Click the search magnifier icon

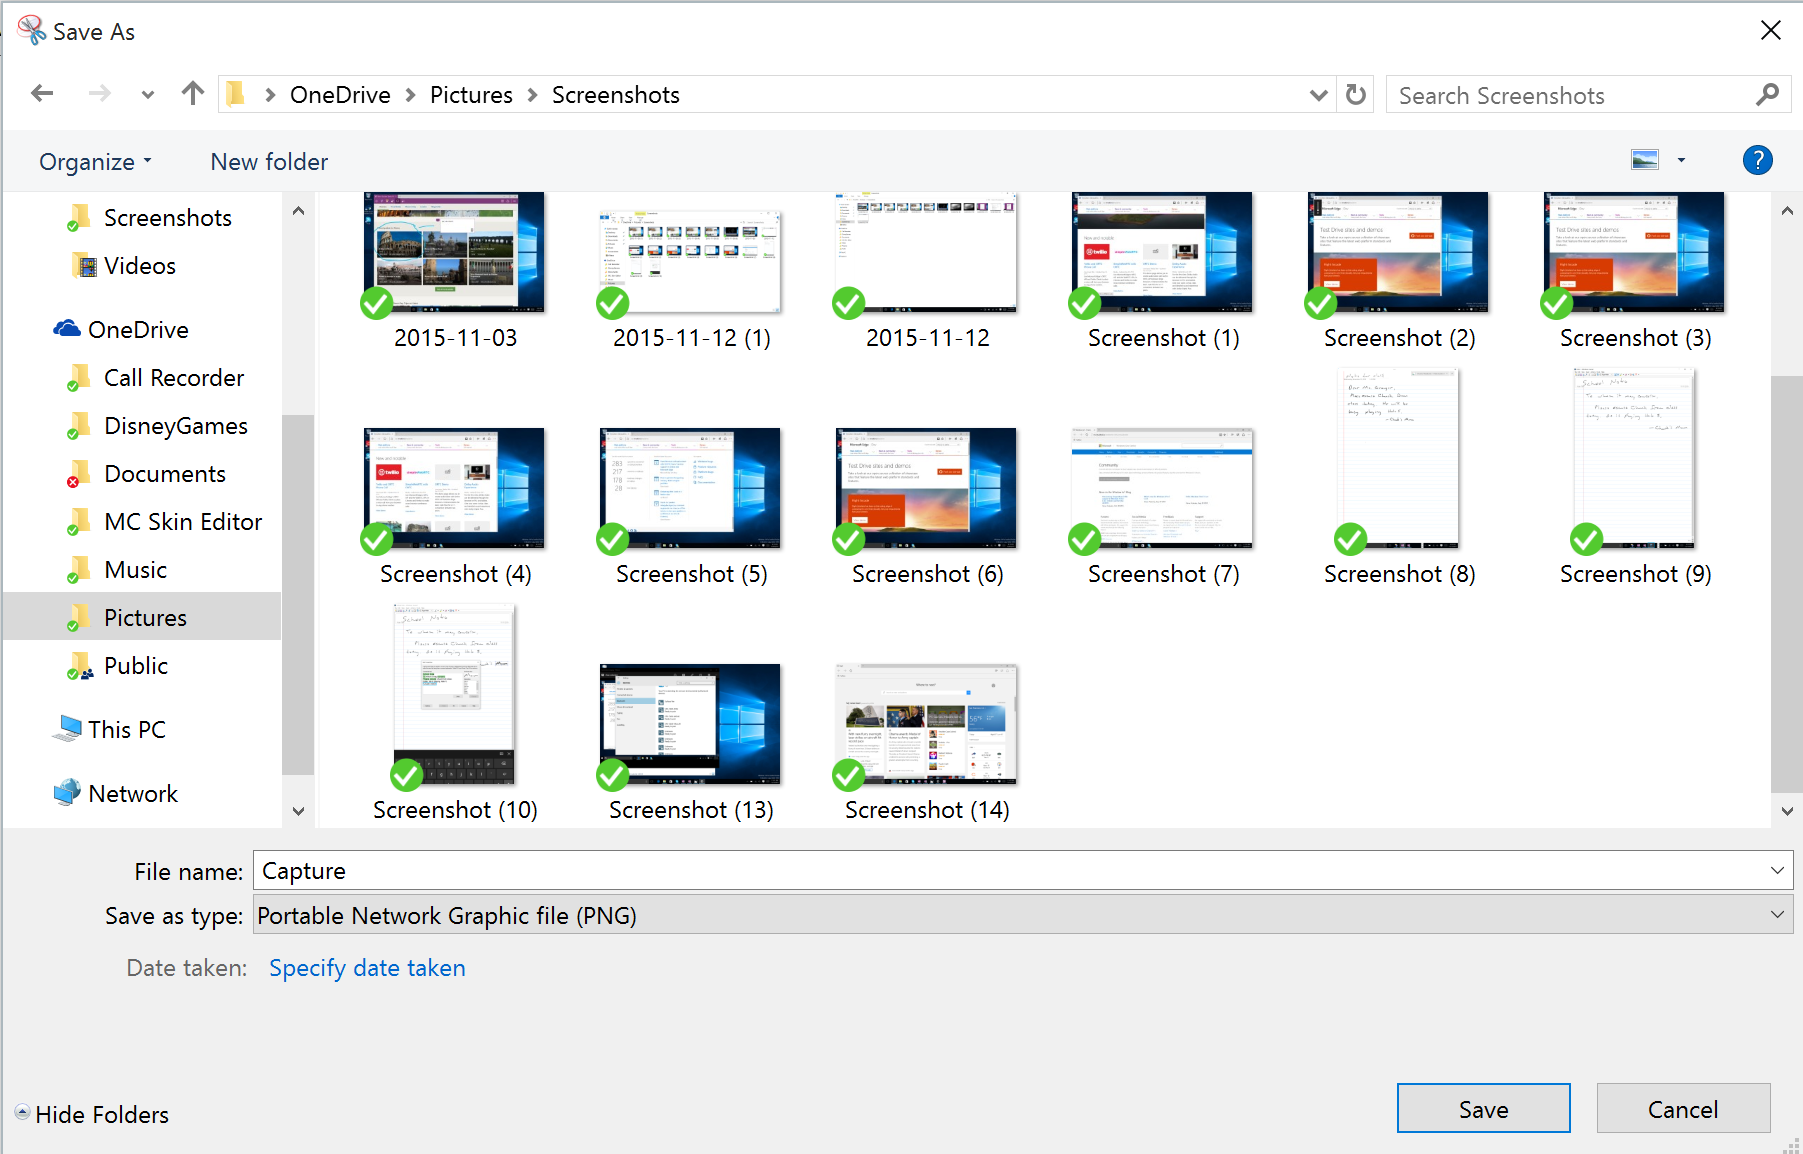coord(1767,94)
